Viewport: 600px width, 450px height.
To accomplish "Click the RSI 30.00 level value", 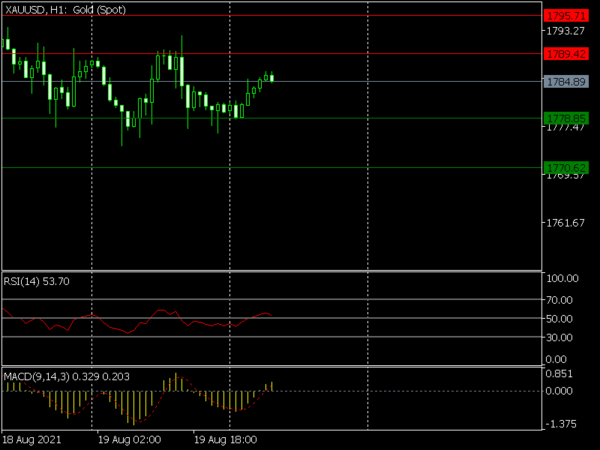I will 559,338.
